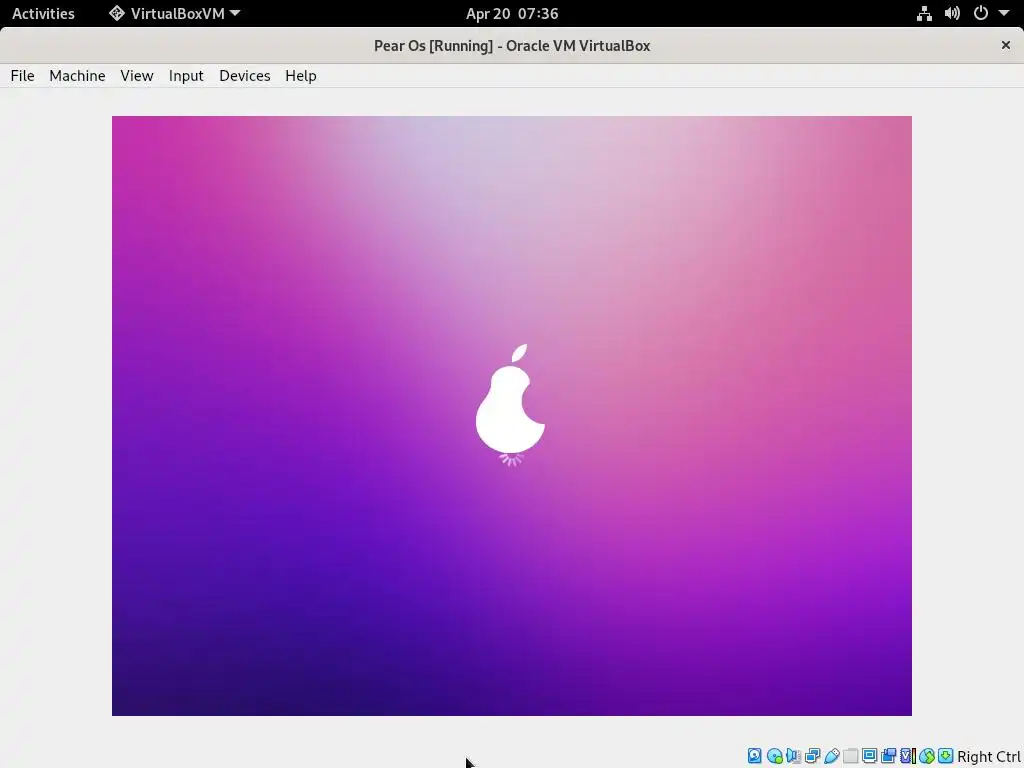Click the mouse integration status icon
Image resolution: width=1024 pixels, height=768 pixels.
tap(927, 756)
